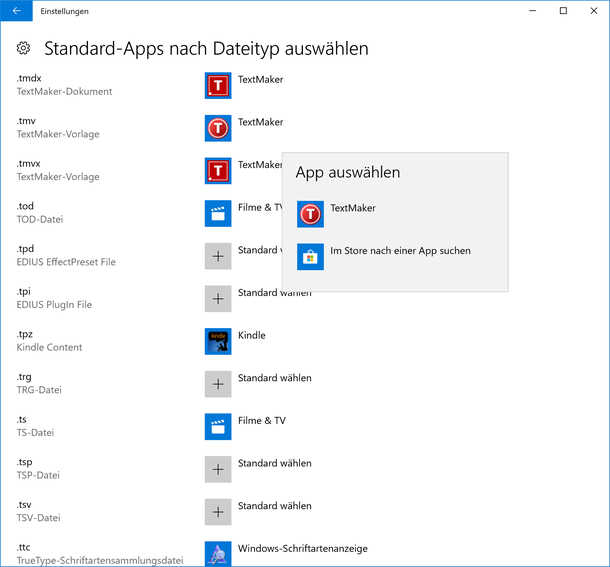This screenshot has width=610, height=567.
Task: Maximize the Einstellungen window
Action: click(x=563, y=11)
